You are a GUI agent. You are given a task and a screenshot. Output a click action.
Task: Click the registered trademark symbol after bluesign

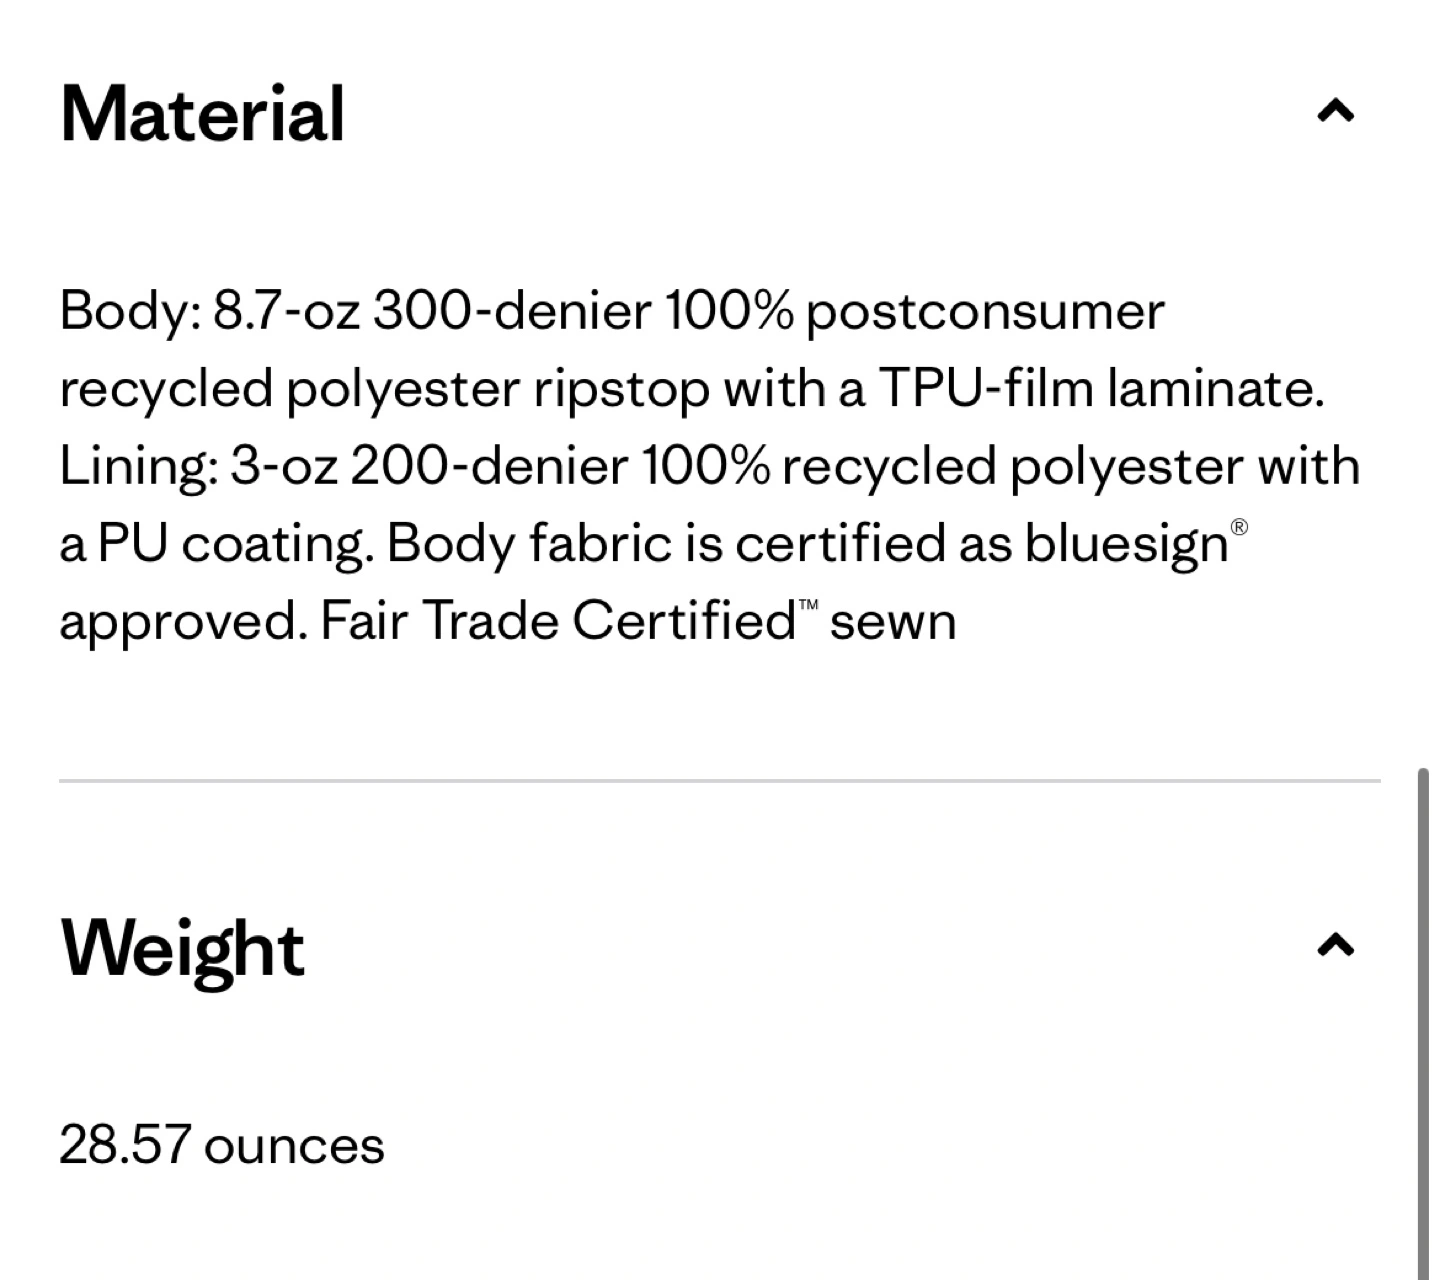click(x=1239, y=527)
